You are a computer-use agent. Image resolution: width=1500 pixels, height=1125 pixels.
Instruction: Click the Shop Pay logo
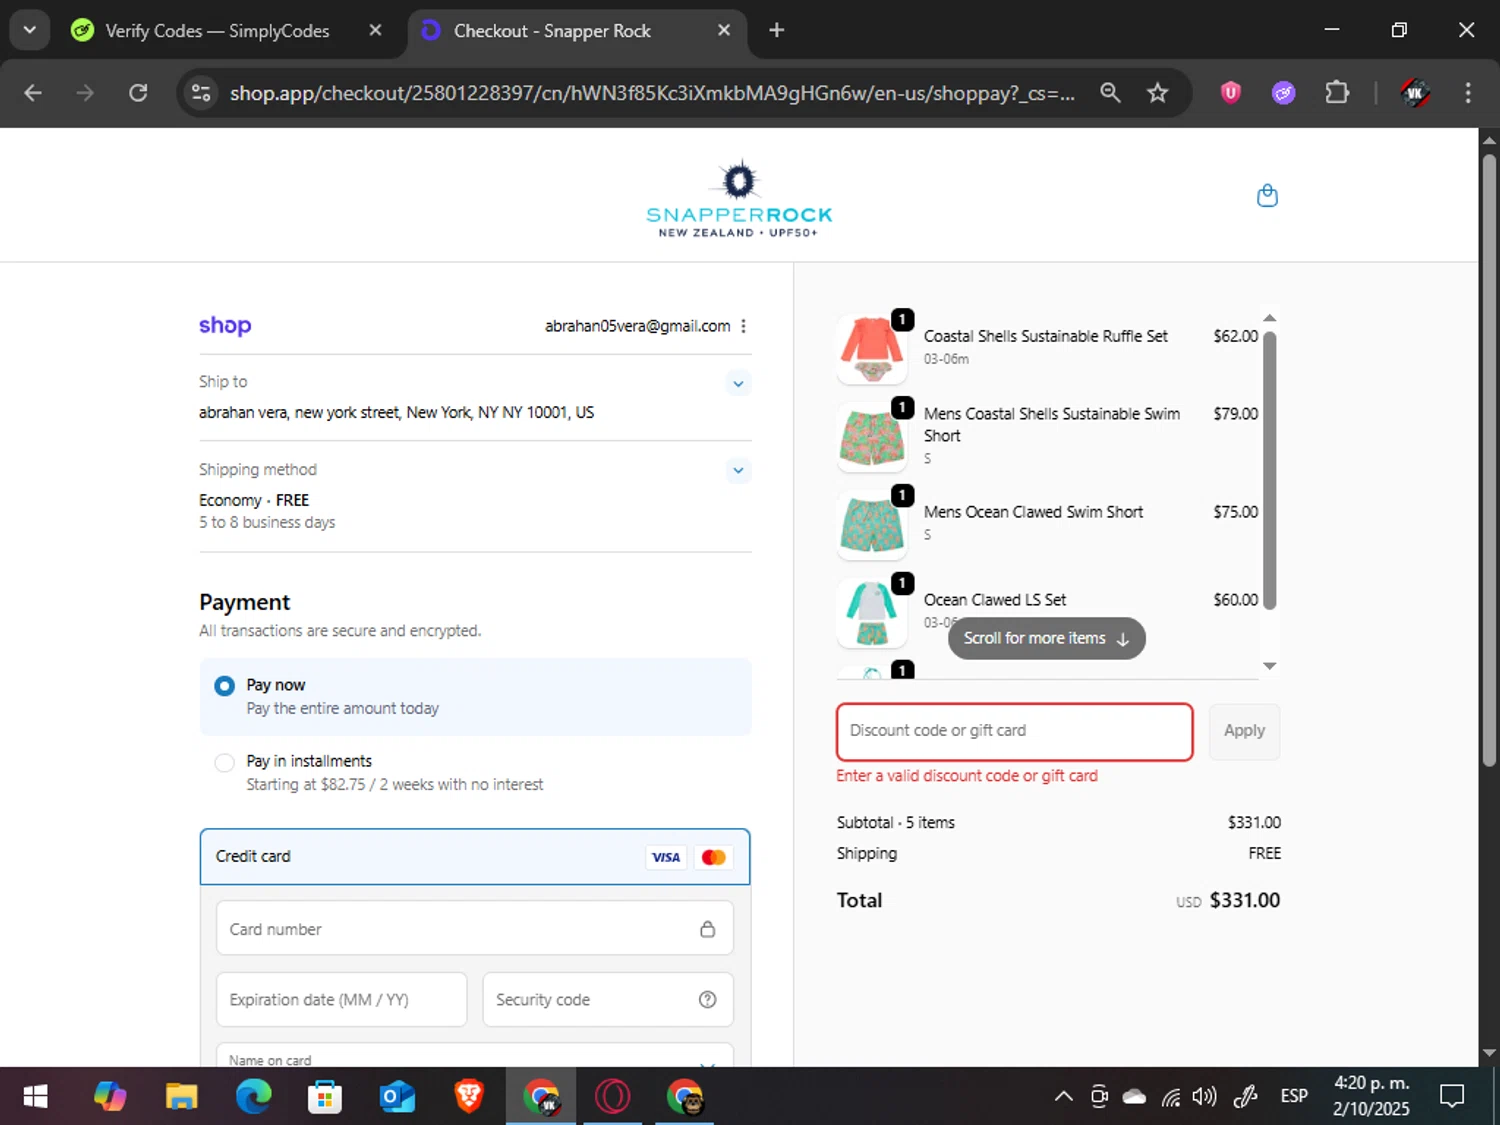click(x=225, y=326)
